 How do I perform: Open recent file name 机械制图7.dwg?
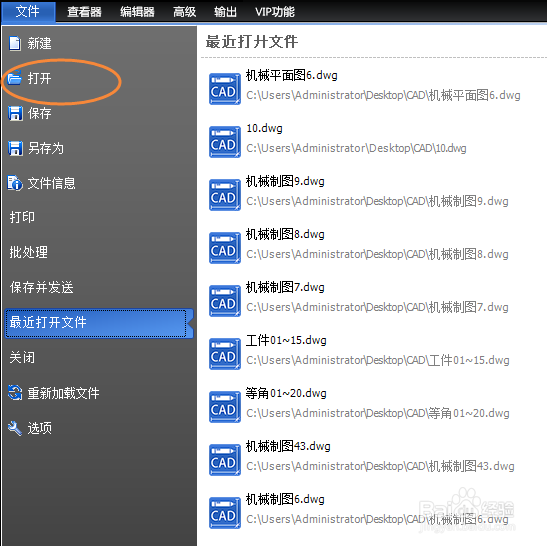click(x=285, y=287)
